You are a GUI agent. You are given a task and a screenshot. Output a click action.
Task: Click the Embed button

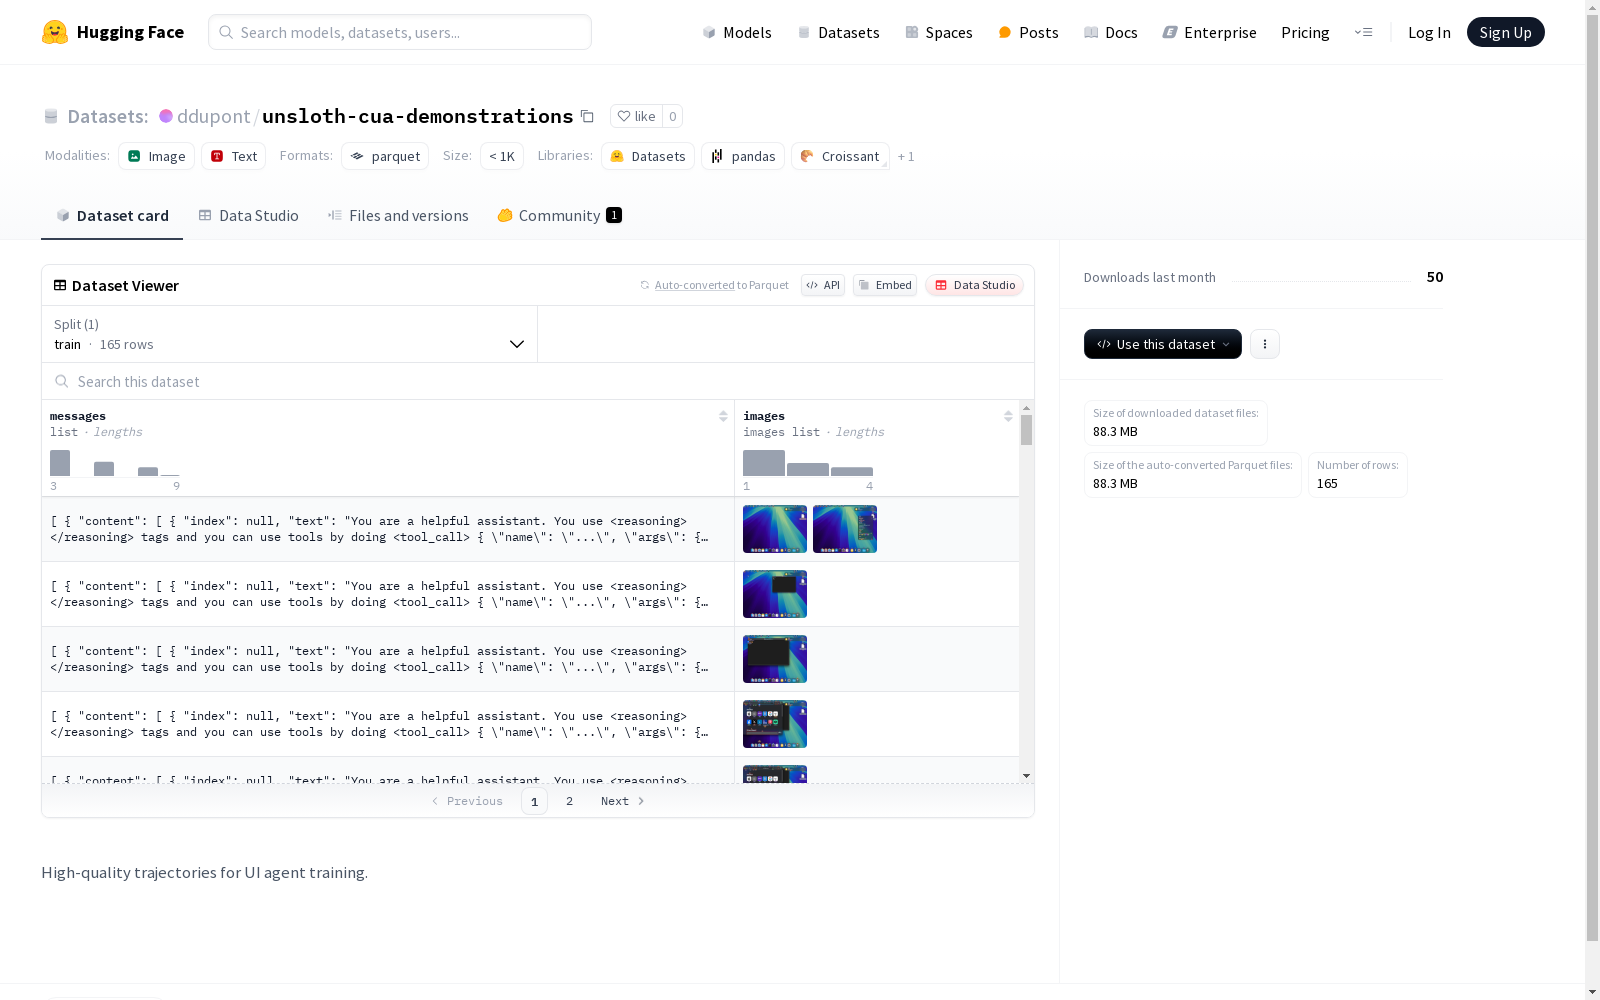tap(885, 285)
